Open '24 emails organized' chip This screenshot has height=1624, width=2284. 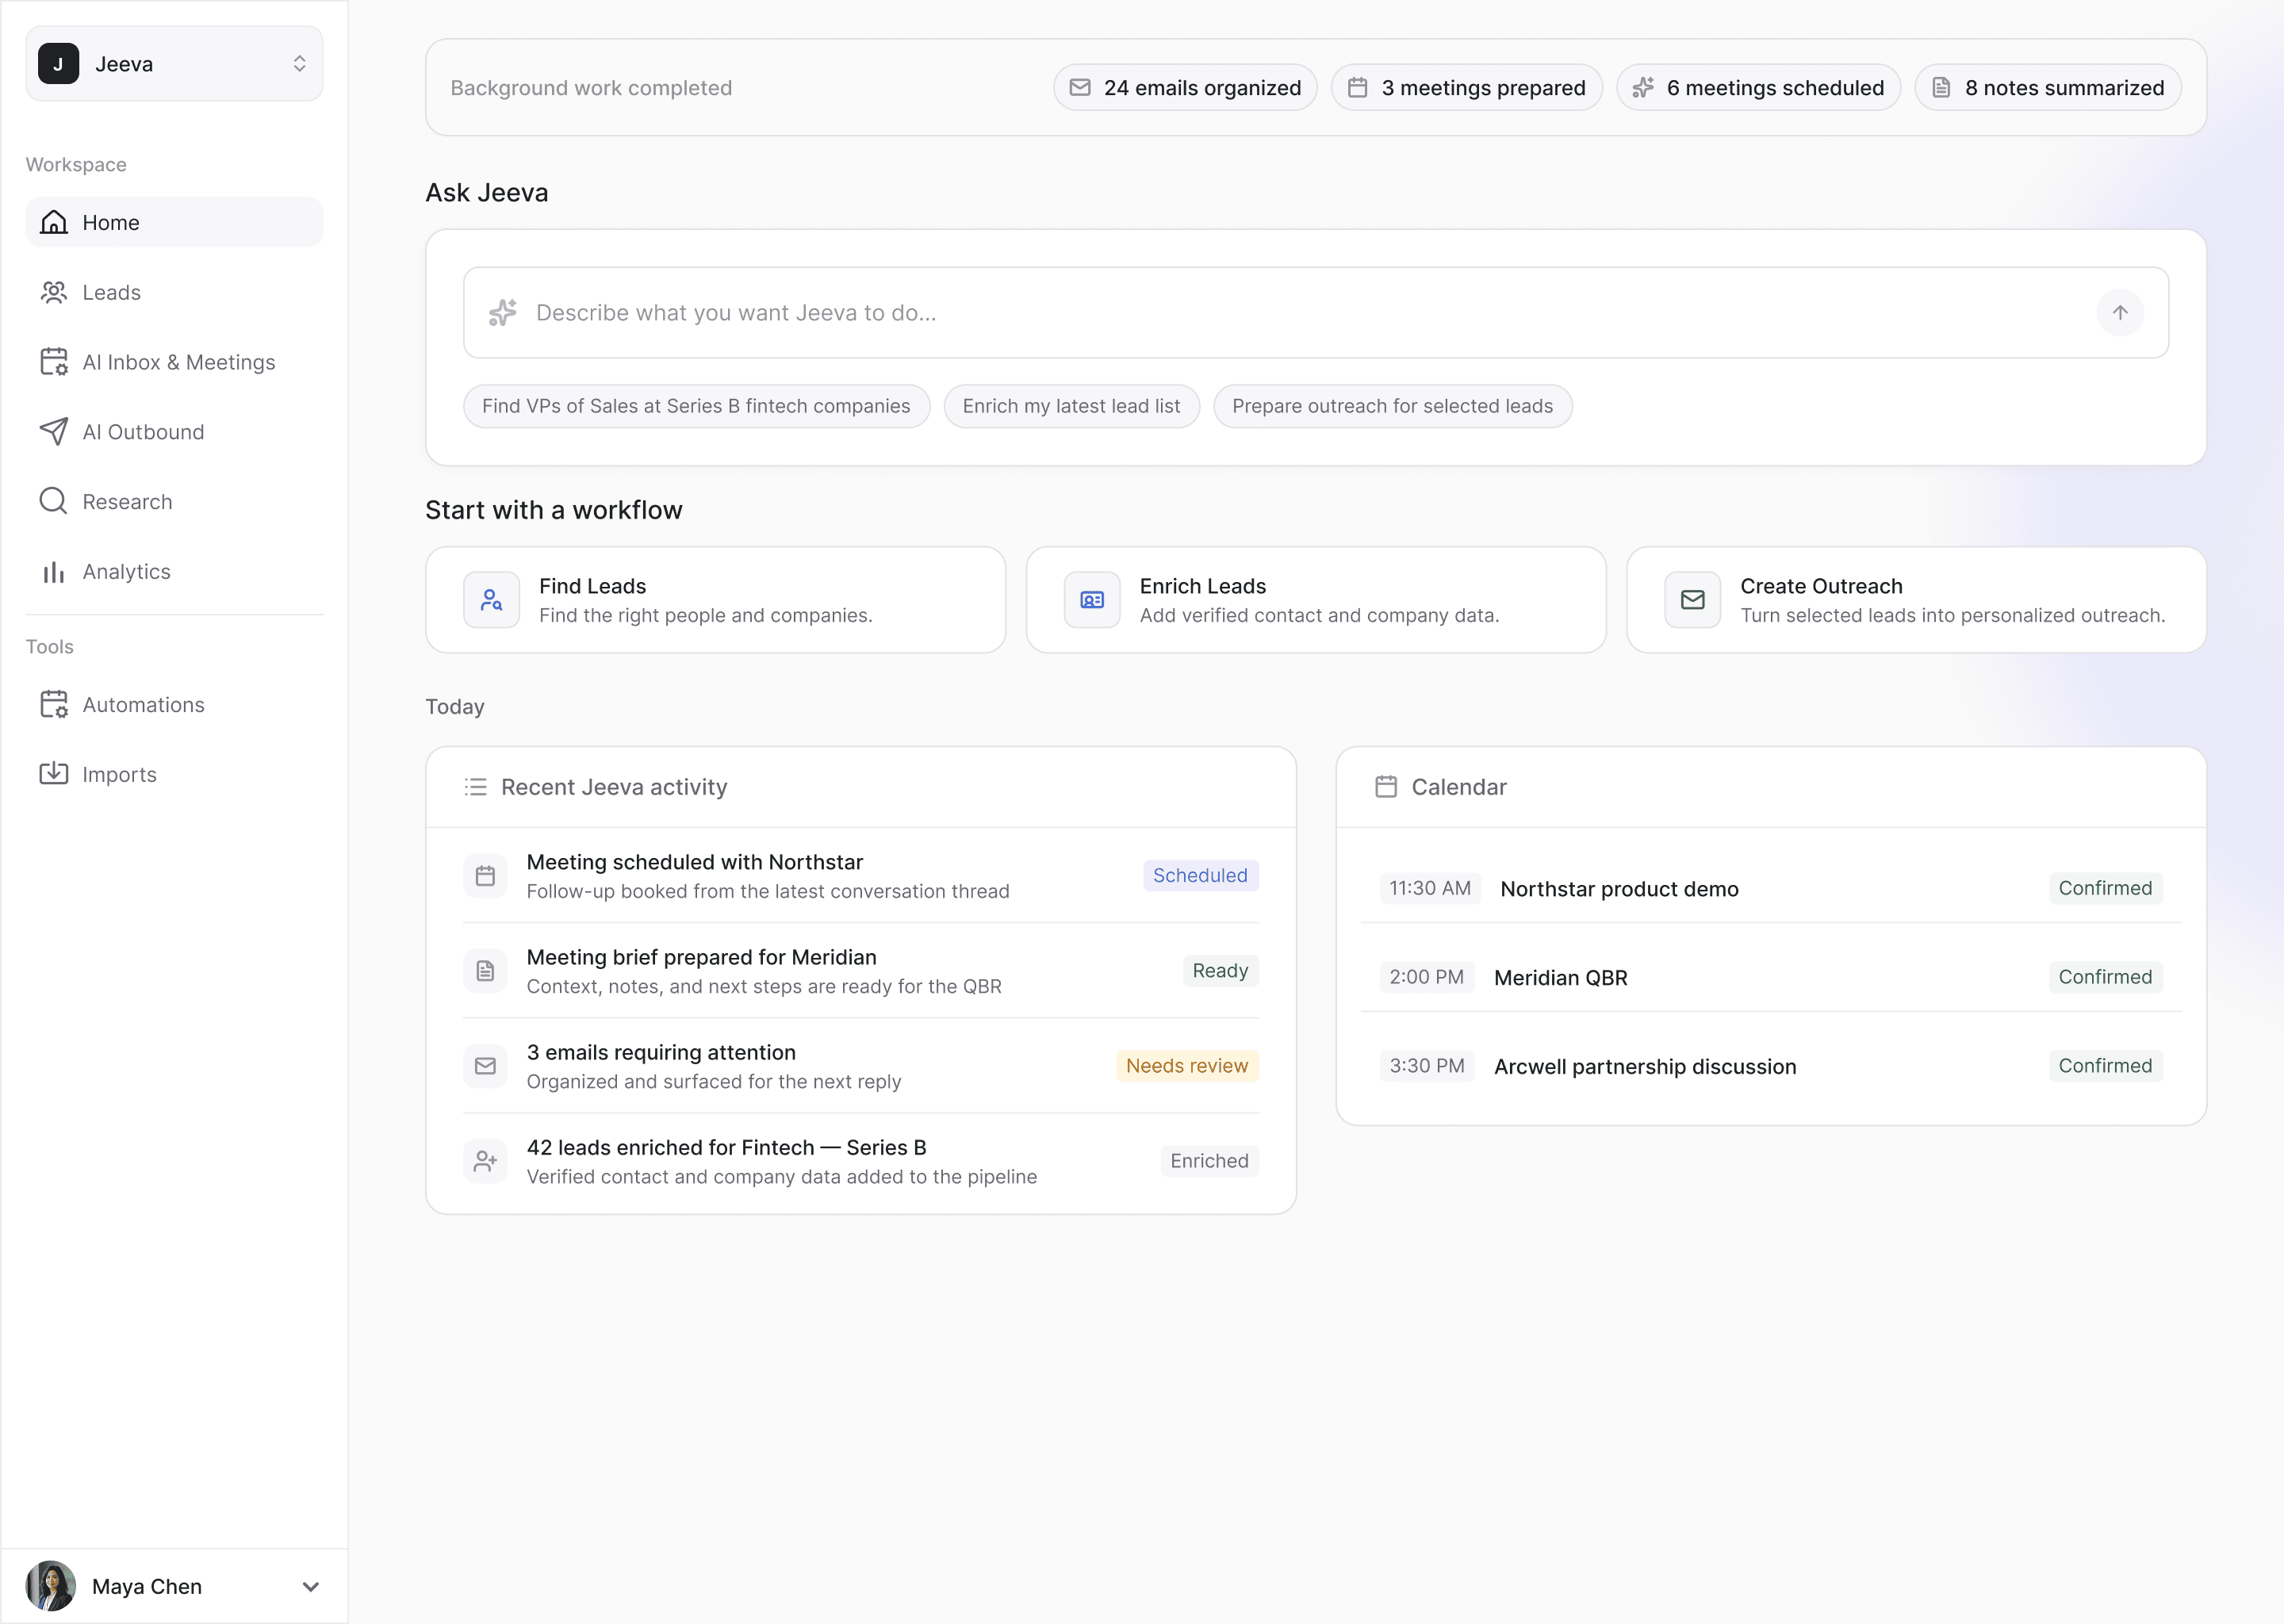(x=1185, y=88)
